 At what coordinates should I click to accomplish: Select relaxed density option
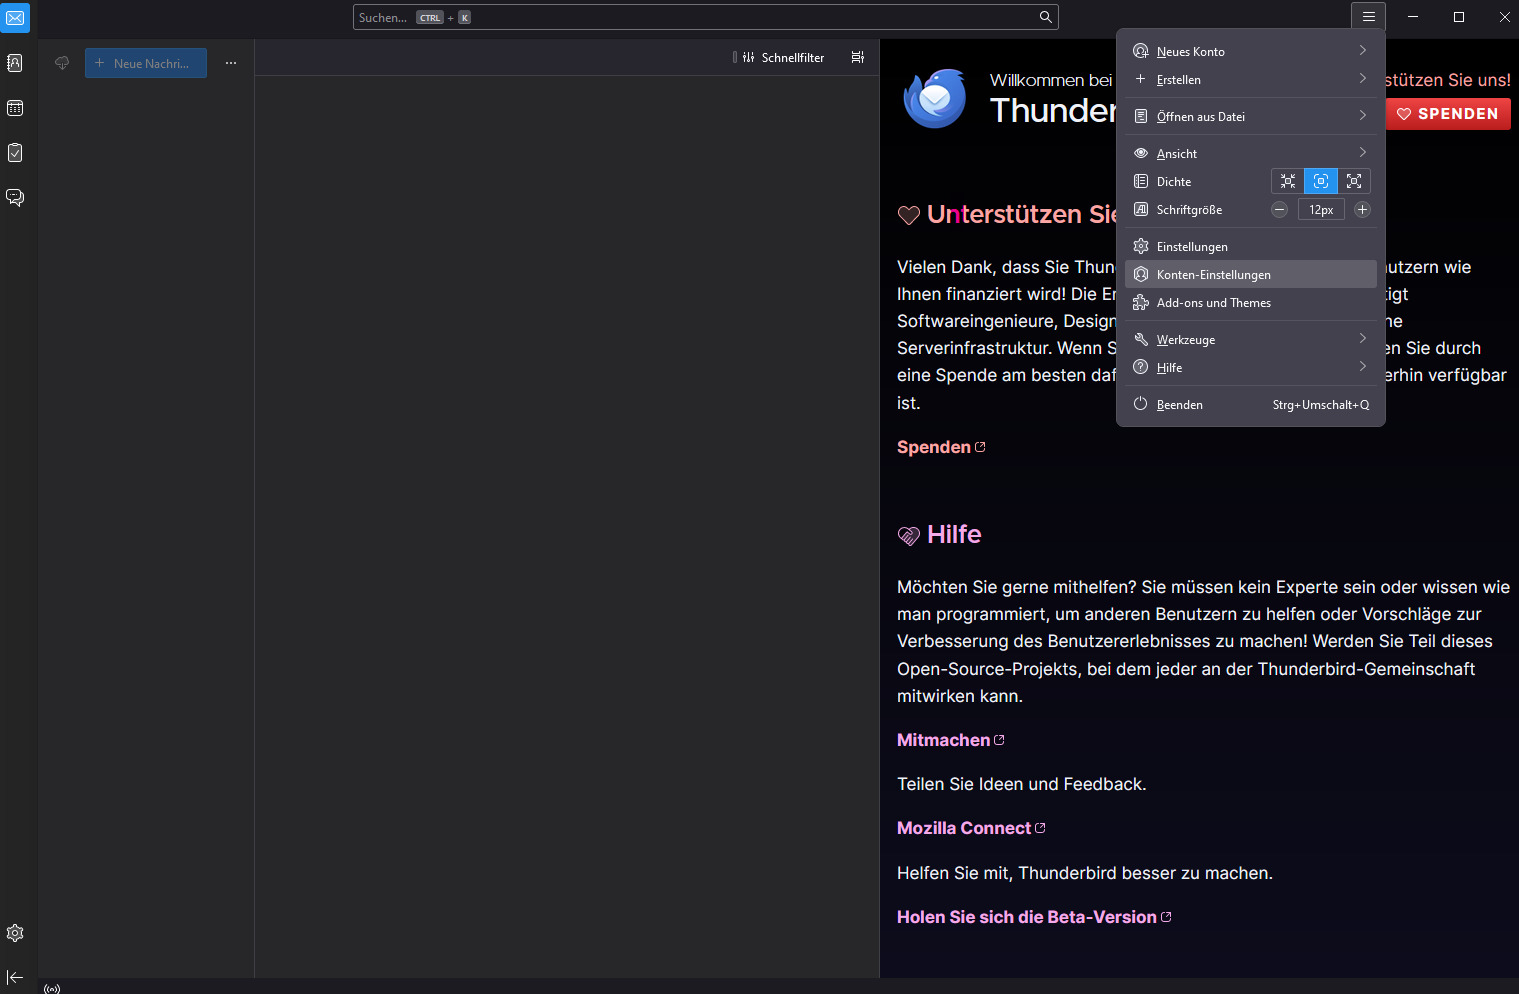click(1354, 181)
